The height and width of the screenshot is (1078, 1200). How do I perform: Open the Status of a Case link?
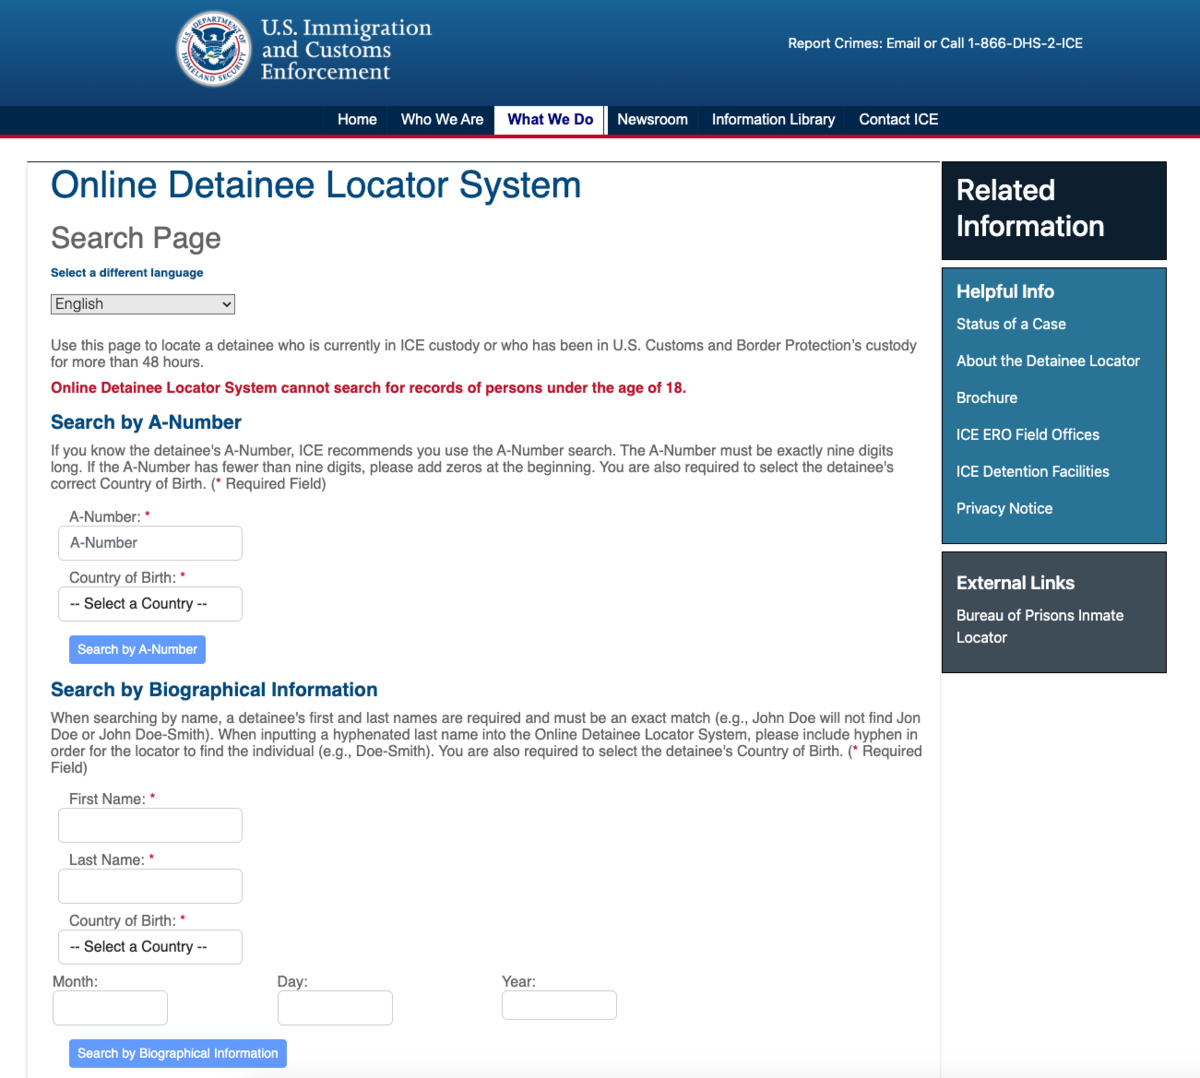pos(1011,323)
